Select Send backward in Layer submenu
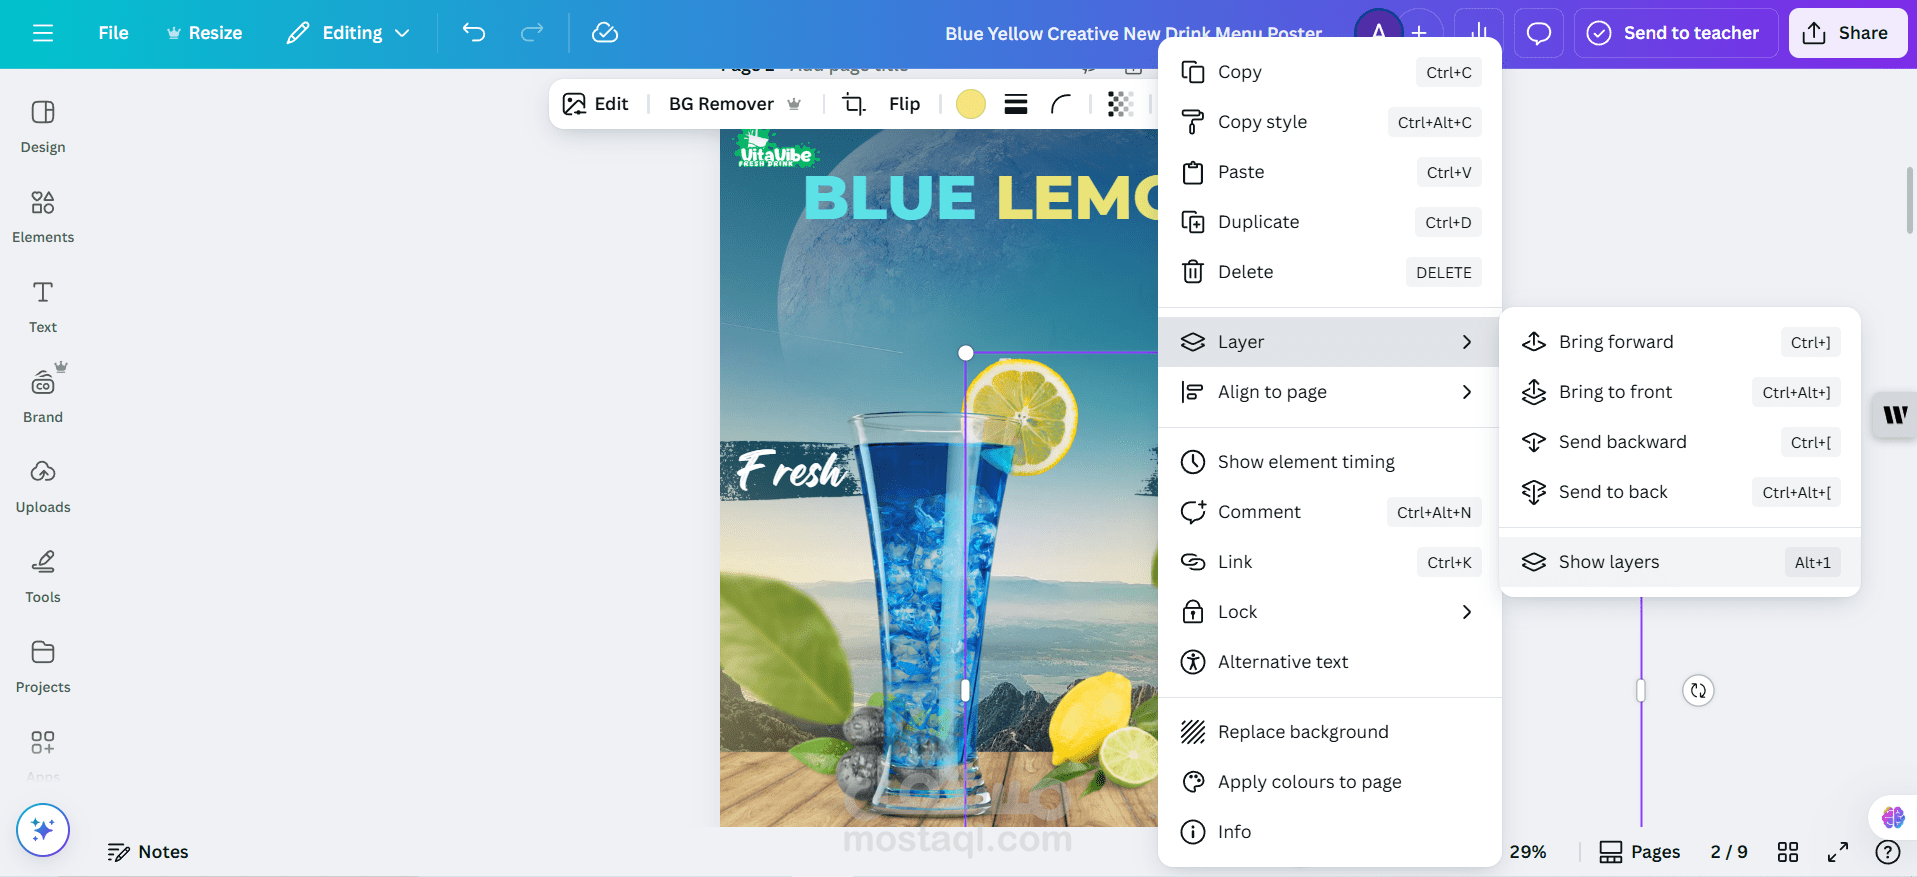Image resolution: width=1917 pixels, height=877 pixels. [1680, 442]
